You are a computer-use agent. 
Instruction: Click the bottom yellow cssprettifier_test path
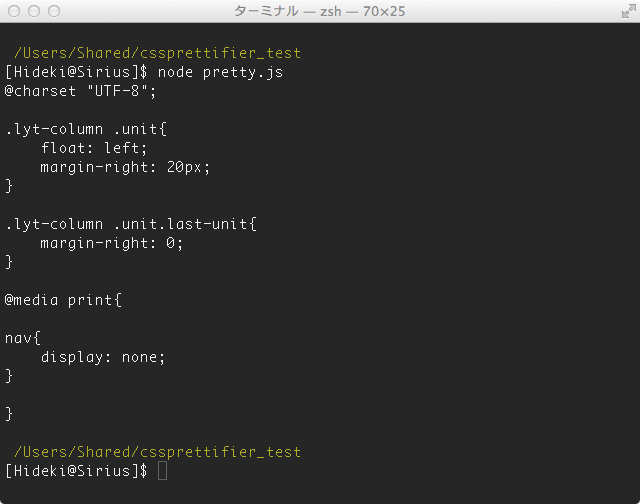(x=158, y=452)
